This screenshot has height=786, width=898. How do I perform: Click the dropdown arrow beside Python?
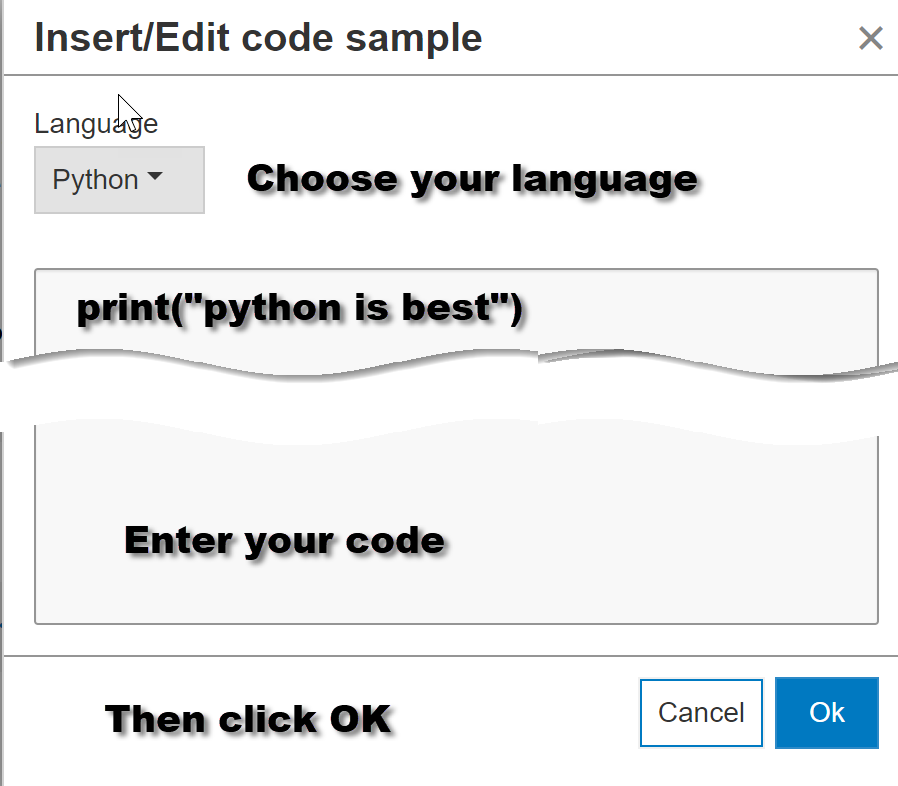(155, 179)
